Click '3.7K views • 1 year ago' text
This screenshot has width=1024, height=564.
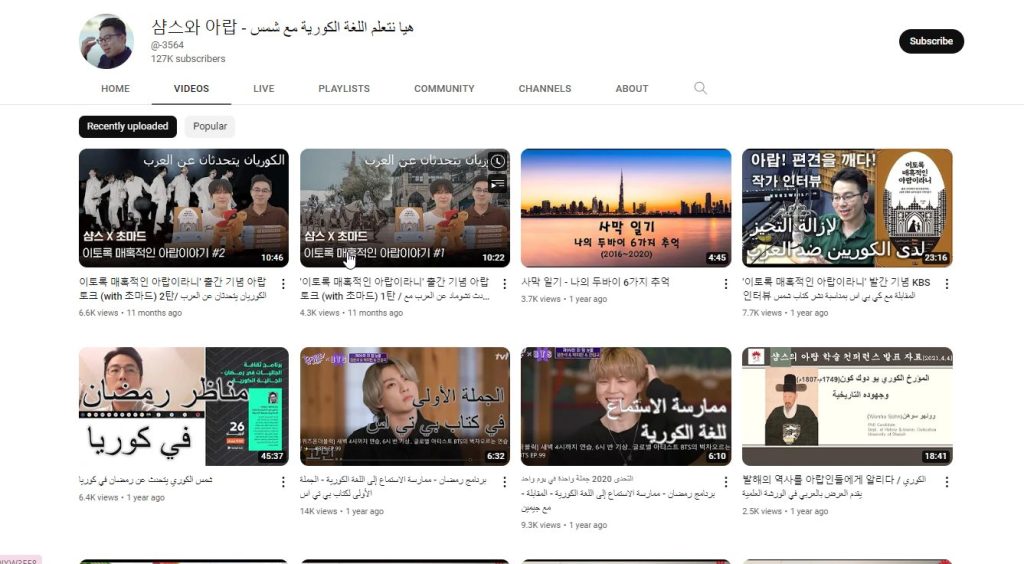point(564,299)
